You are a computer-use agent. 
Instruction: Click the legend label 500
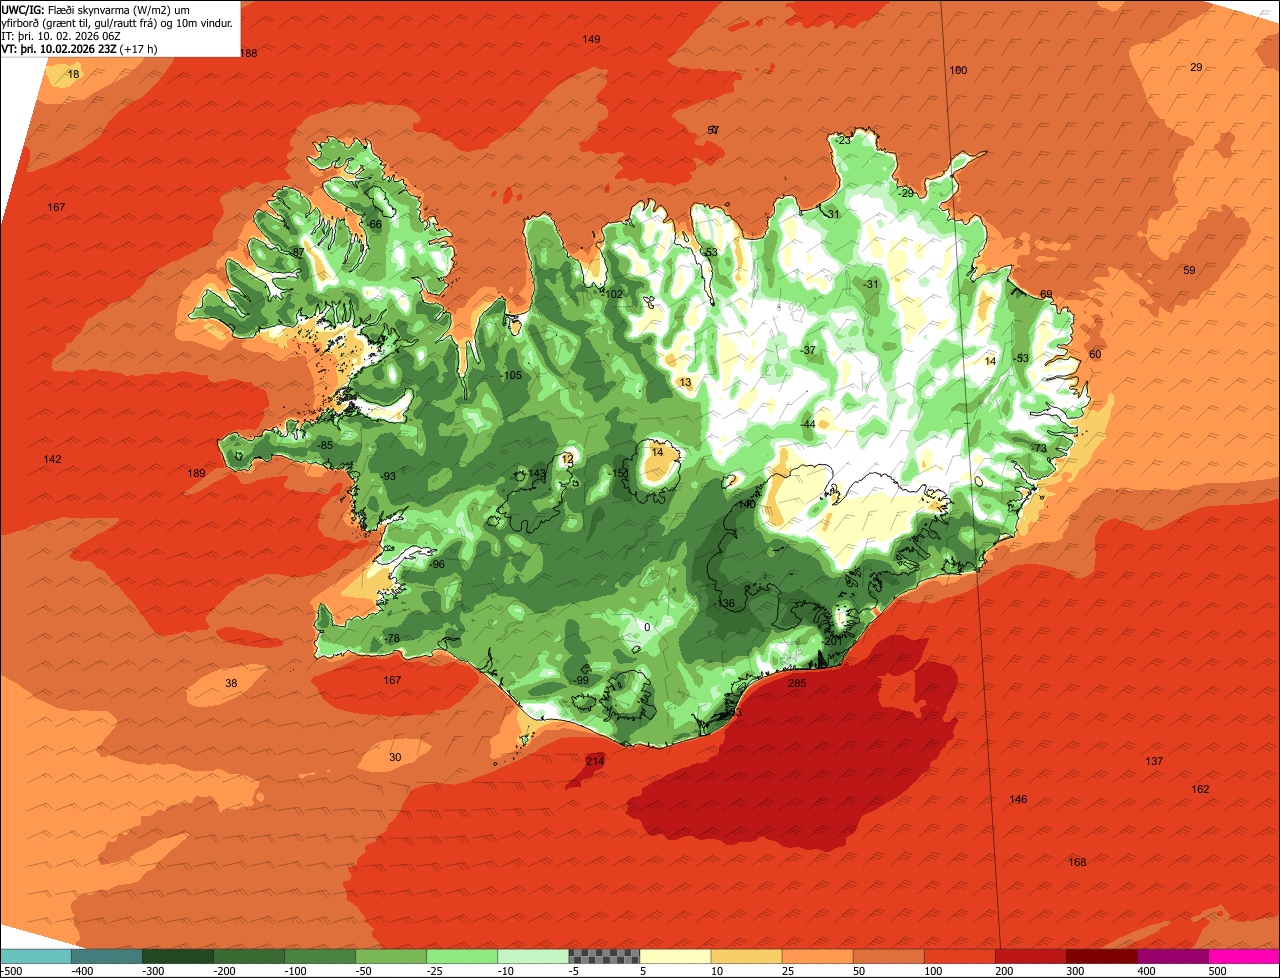coord(1217,970)
